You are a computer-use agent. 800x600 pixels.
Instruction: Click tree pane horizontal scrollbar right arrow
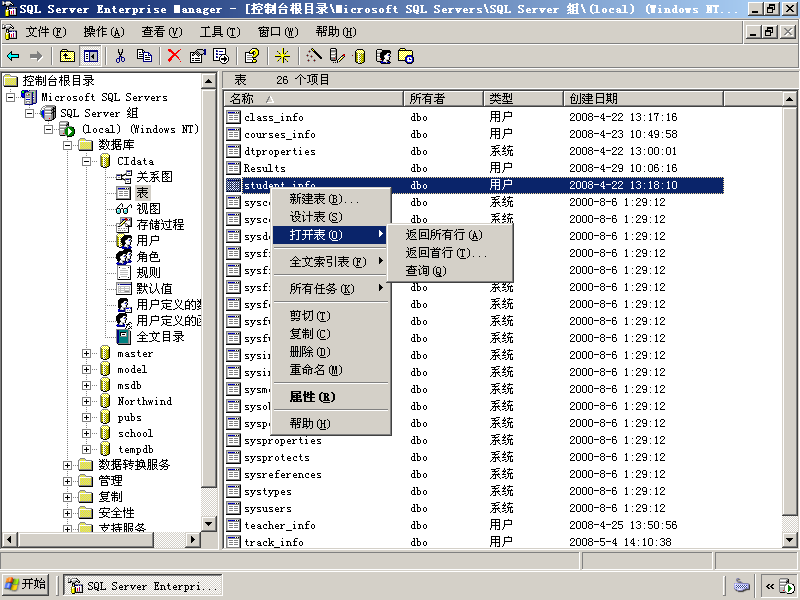192,539
